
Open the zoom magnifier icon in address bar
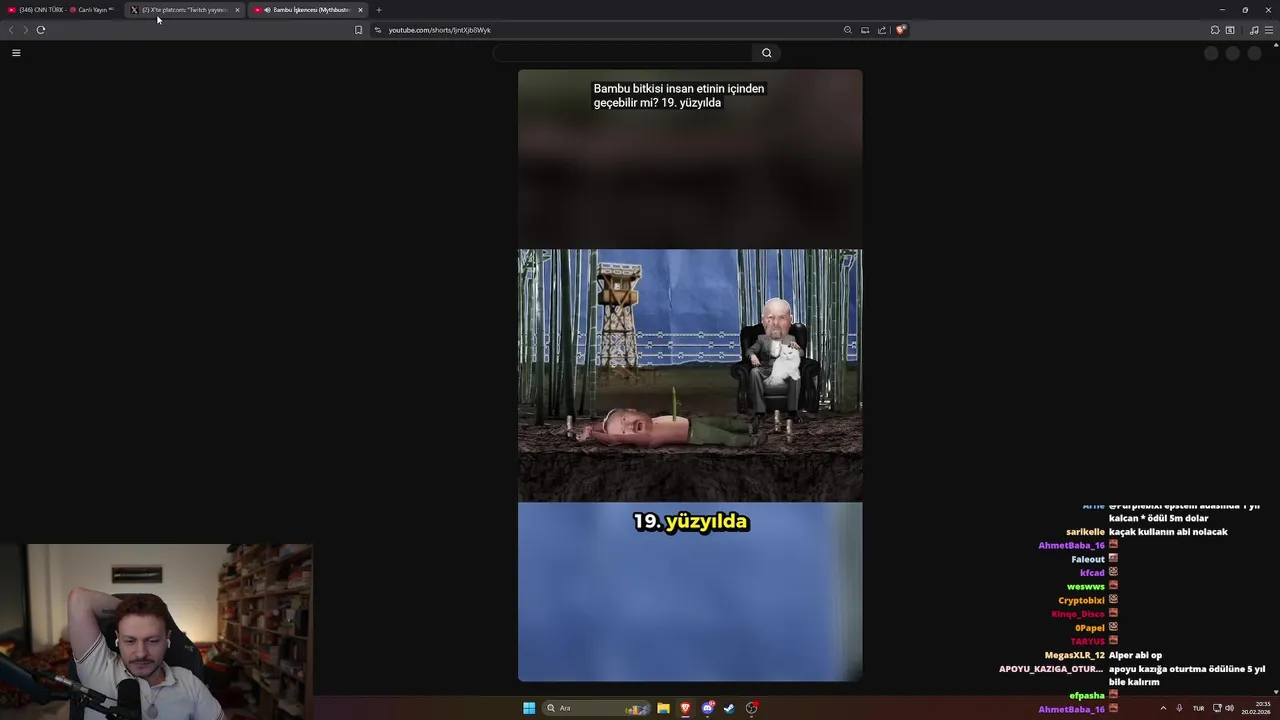[x=848, y=30]
